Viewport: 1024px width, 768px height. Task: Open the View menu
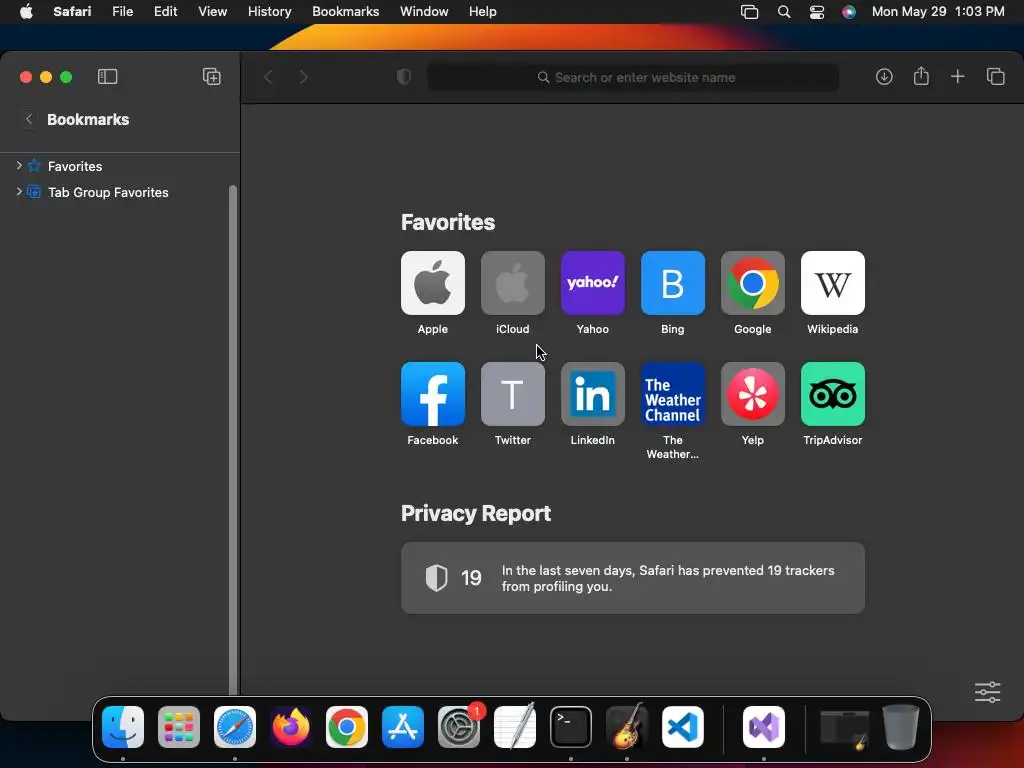click(212, 12)
